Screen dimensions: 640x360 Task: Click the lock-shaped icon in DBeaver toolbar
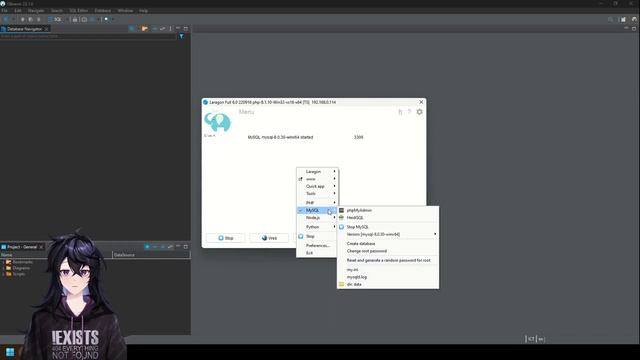75,19
